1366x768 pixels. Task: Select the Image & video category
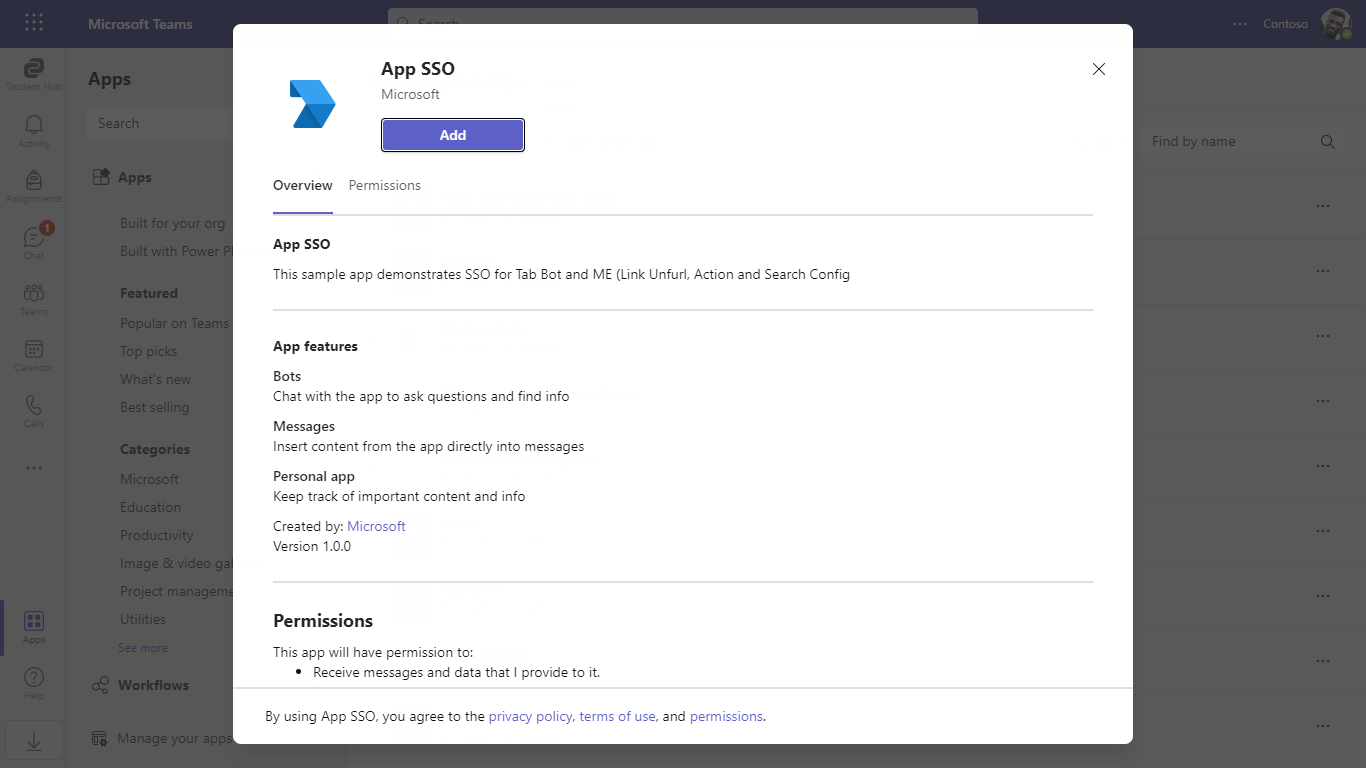(176, 563)
